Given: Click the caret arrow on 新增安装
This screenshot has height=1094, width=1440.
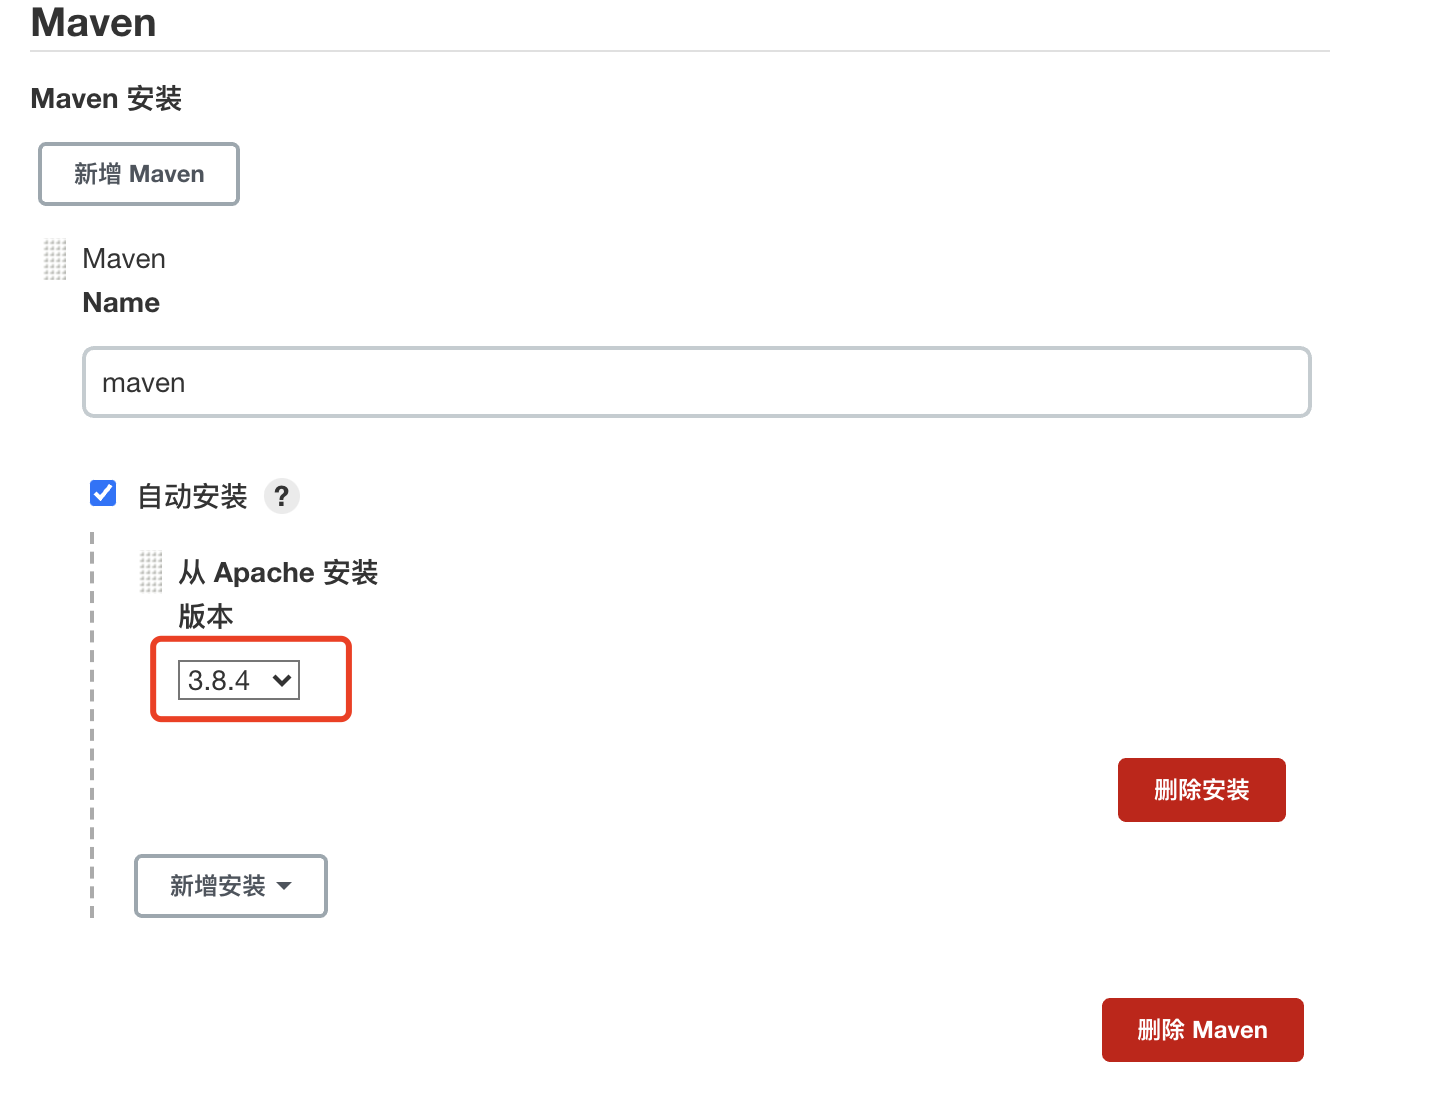Looking at the screenshot, I should (x=284, y=886).
